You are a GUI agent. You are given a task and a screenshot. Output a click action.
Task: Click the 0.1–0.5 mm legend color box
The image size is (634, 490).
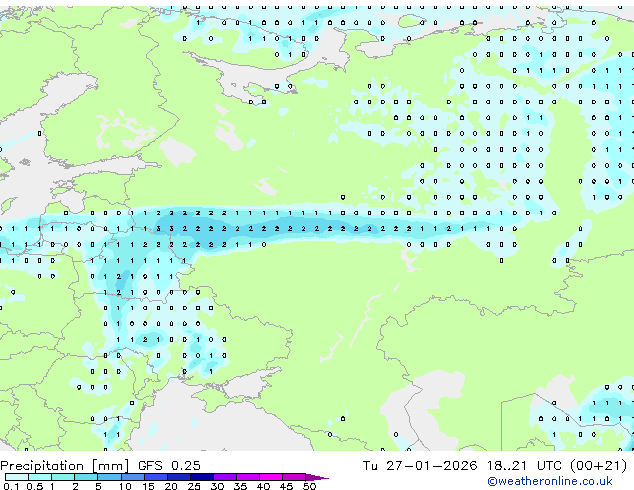pos(17,477)
